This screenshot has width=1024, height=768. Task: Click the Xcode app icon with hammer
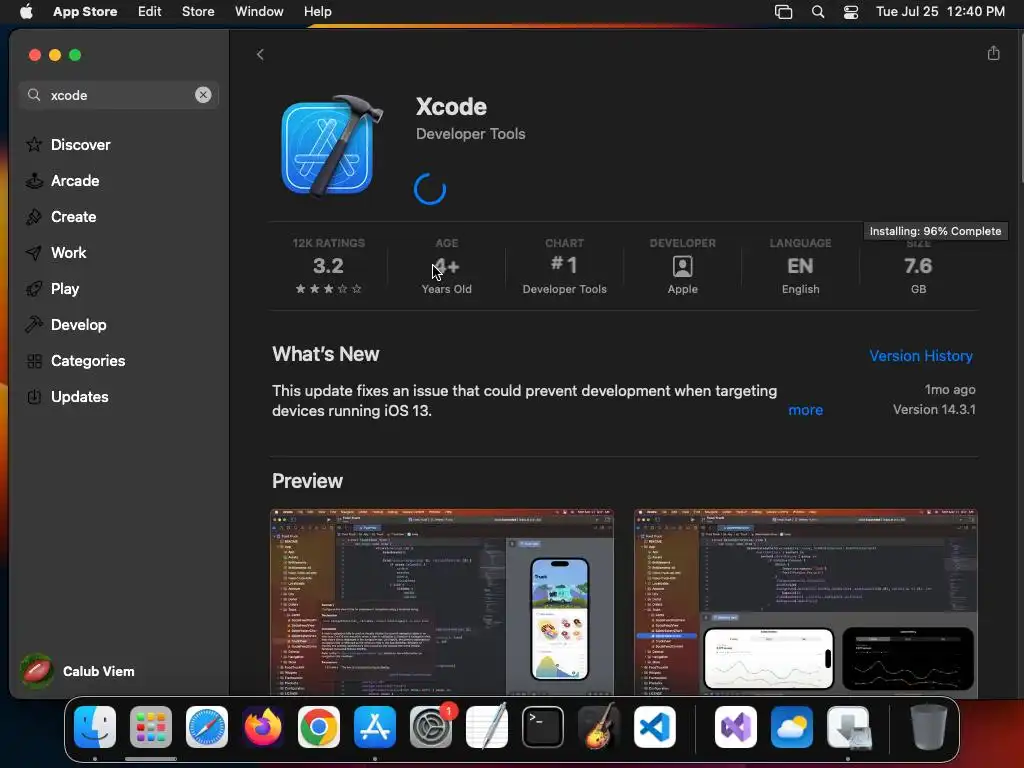click(330, 146)
